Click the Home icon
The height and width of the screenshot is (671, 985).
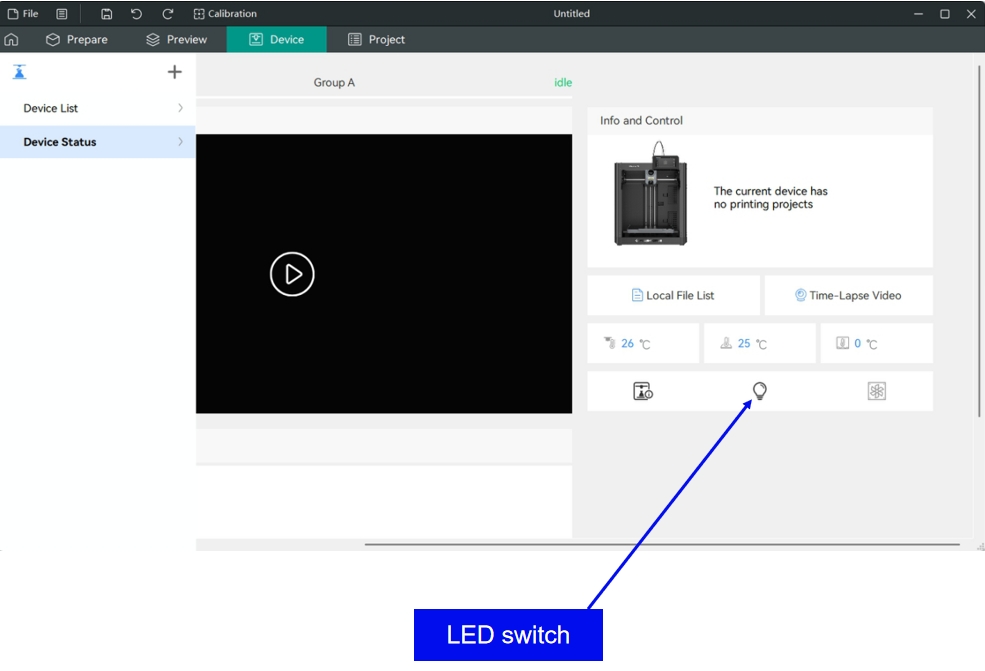[11, 39]
